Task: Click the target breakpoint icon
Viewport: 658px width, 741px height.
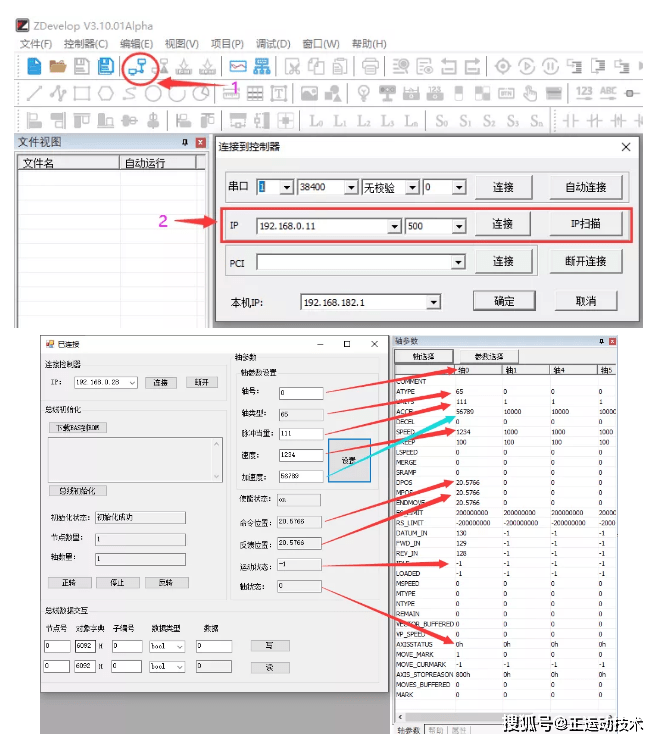Action: (x=502, y=66)
